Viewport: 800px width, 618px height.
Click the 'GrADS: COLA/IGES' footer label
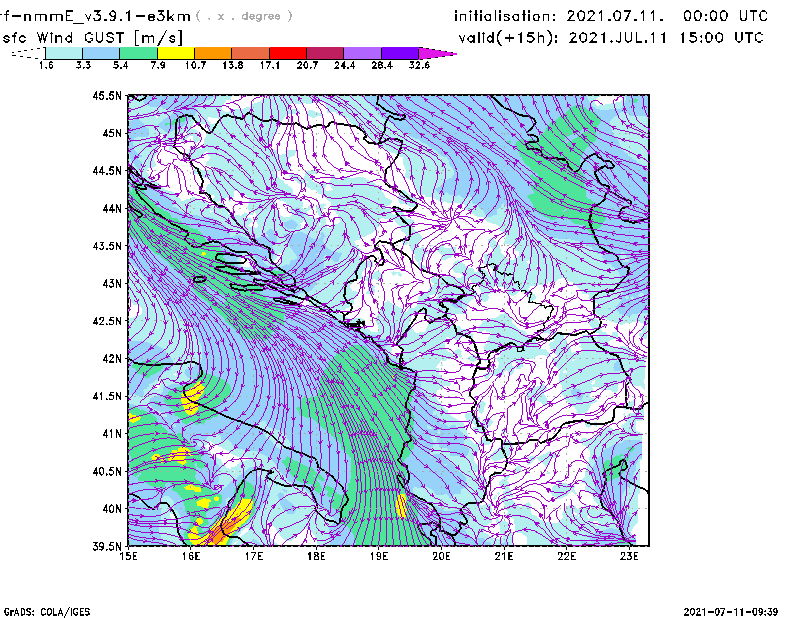47,612
